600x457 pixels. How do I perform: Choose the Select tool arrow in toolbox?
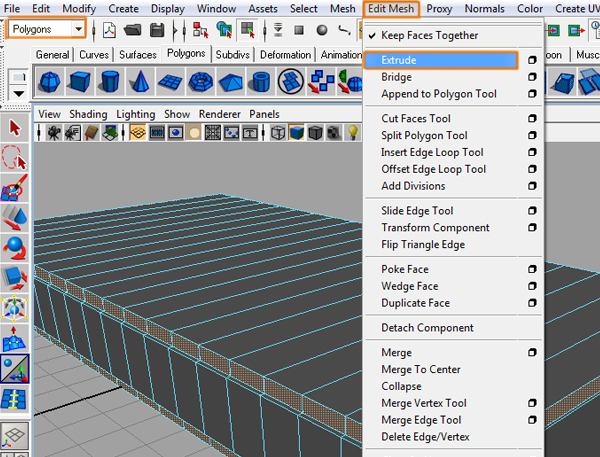point(15,128)
